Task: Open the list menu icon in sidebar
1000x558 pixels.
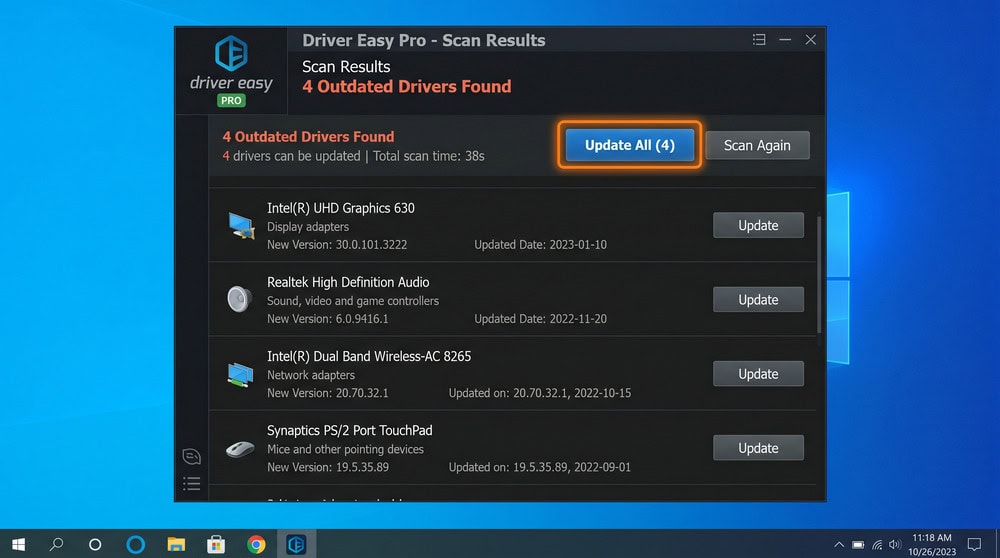Action: pos(191,483)
